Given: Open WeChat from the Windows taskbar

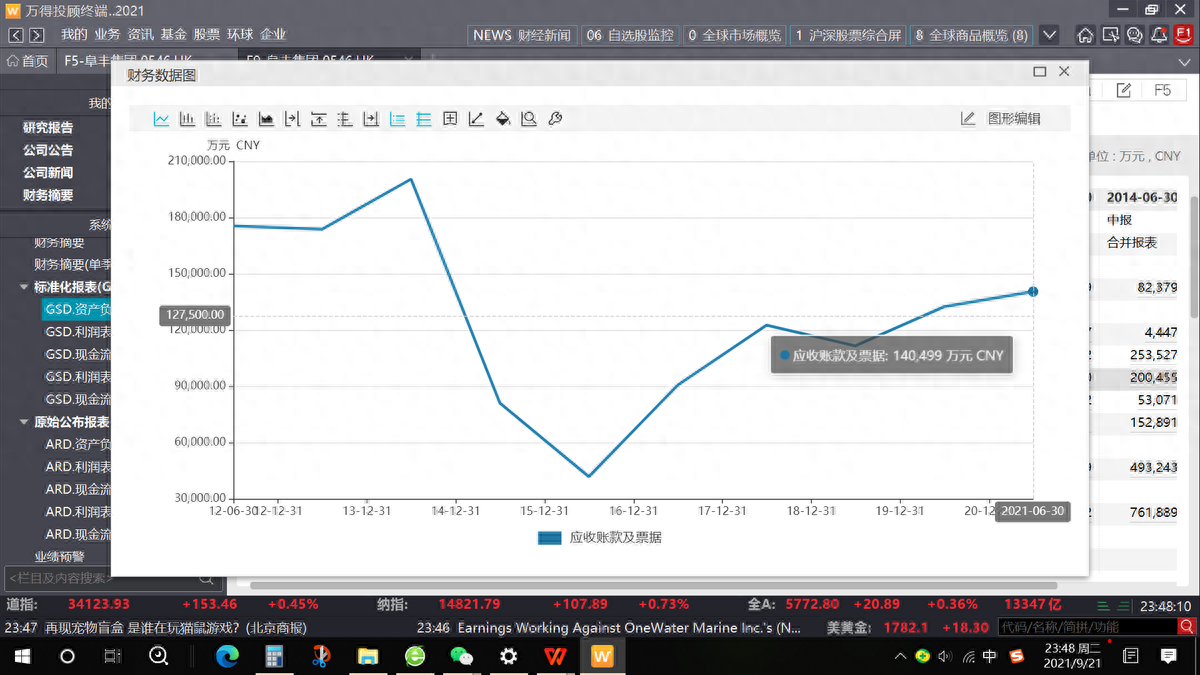Looking at the screenshot, I should coord(461,656).
